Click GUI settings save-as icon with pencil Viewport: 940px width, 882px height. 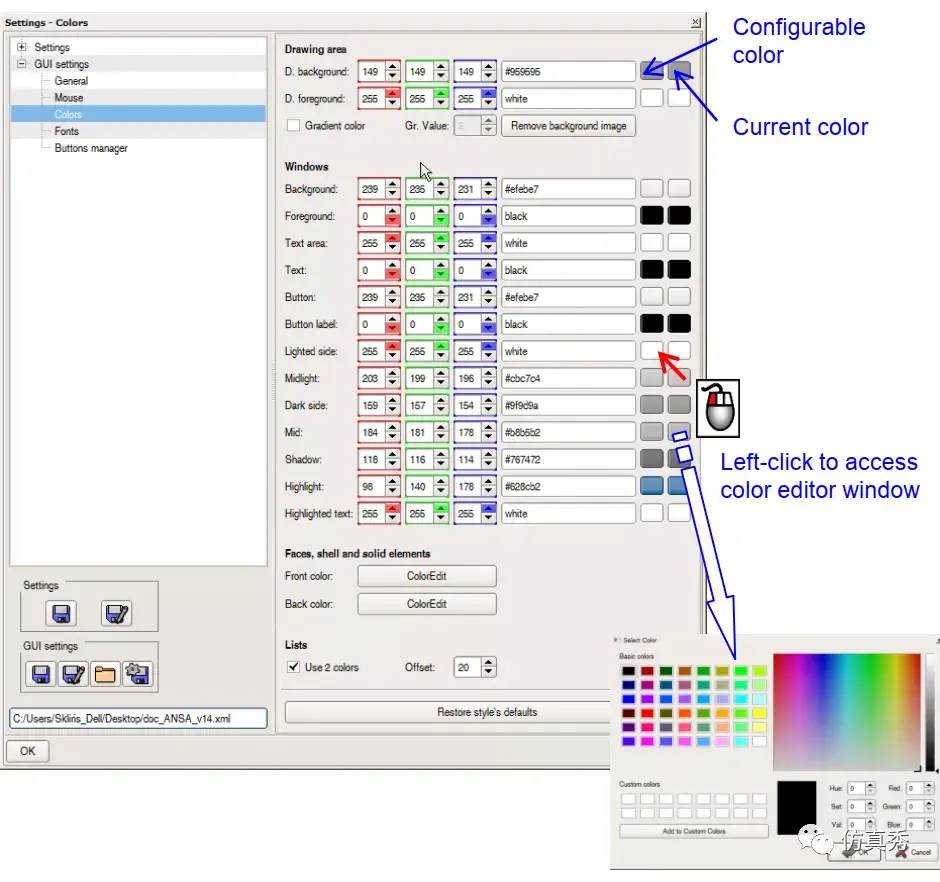pos(73,674)
